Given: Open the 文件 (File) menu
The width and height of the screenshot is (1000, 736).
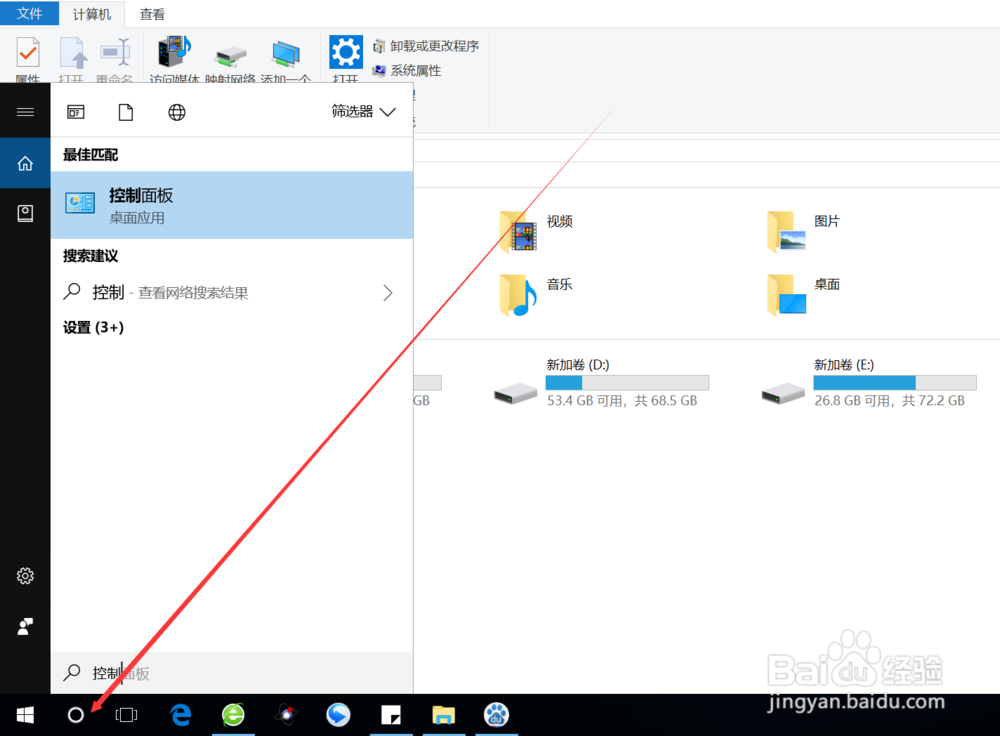Looking at the screenshot, I should (30, 14).
